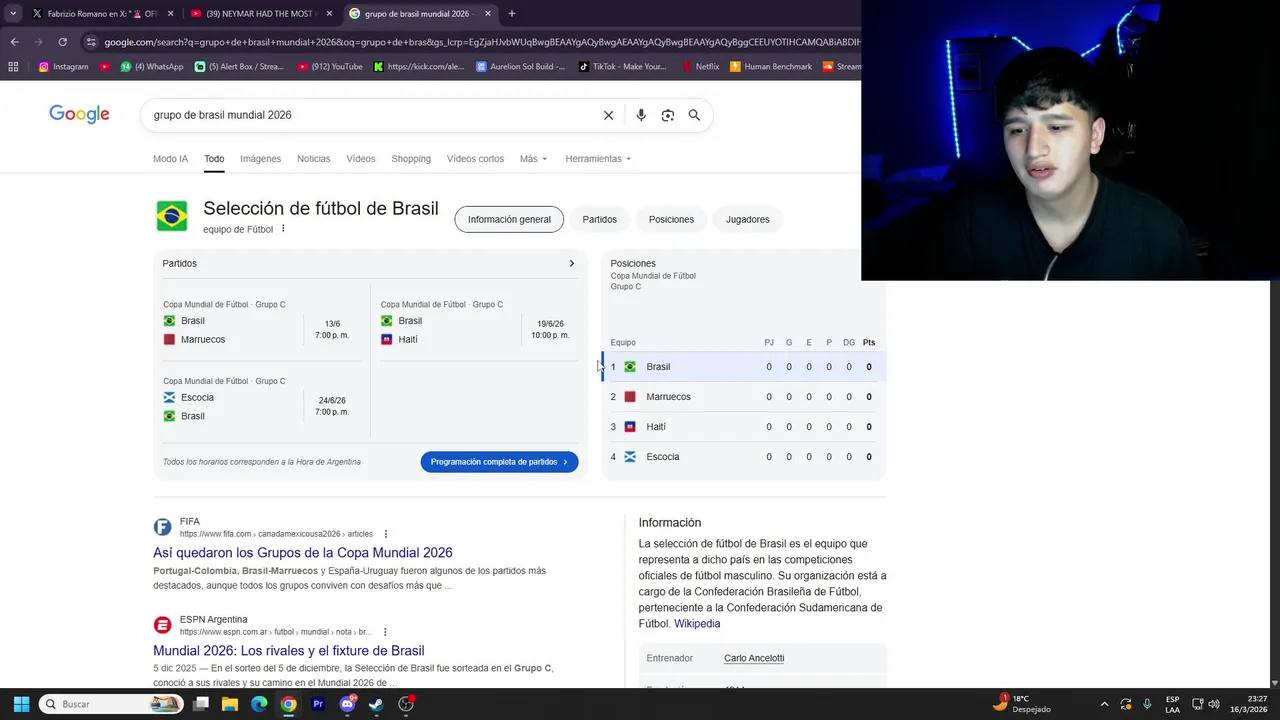The width and height of the screenshot is (1280, 720).
Task: Open Adobe Premiere Pro from taskbar
Action: pos(318,704)
